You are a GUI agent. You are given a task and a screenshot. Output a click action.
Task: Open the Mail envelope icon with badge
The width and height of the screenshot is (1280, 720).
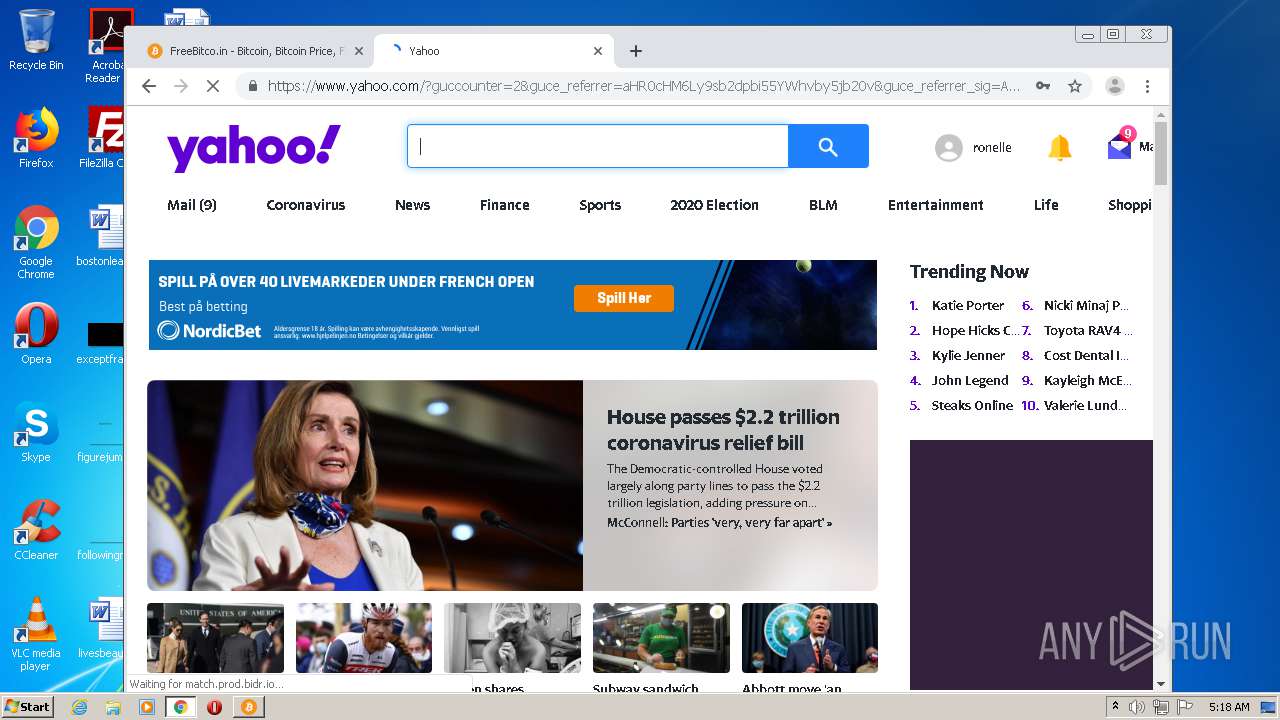[1120, 146]
